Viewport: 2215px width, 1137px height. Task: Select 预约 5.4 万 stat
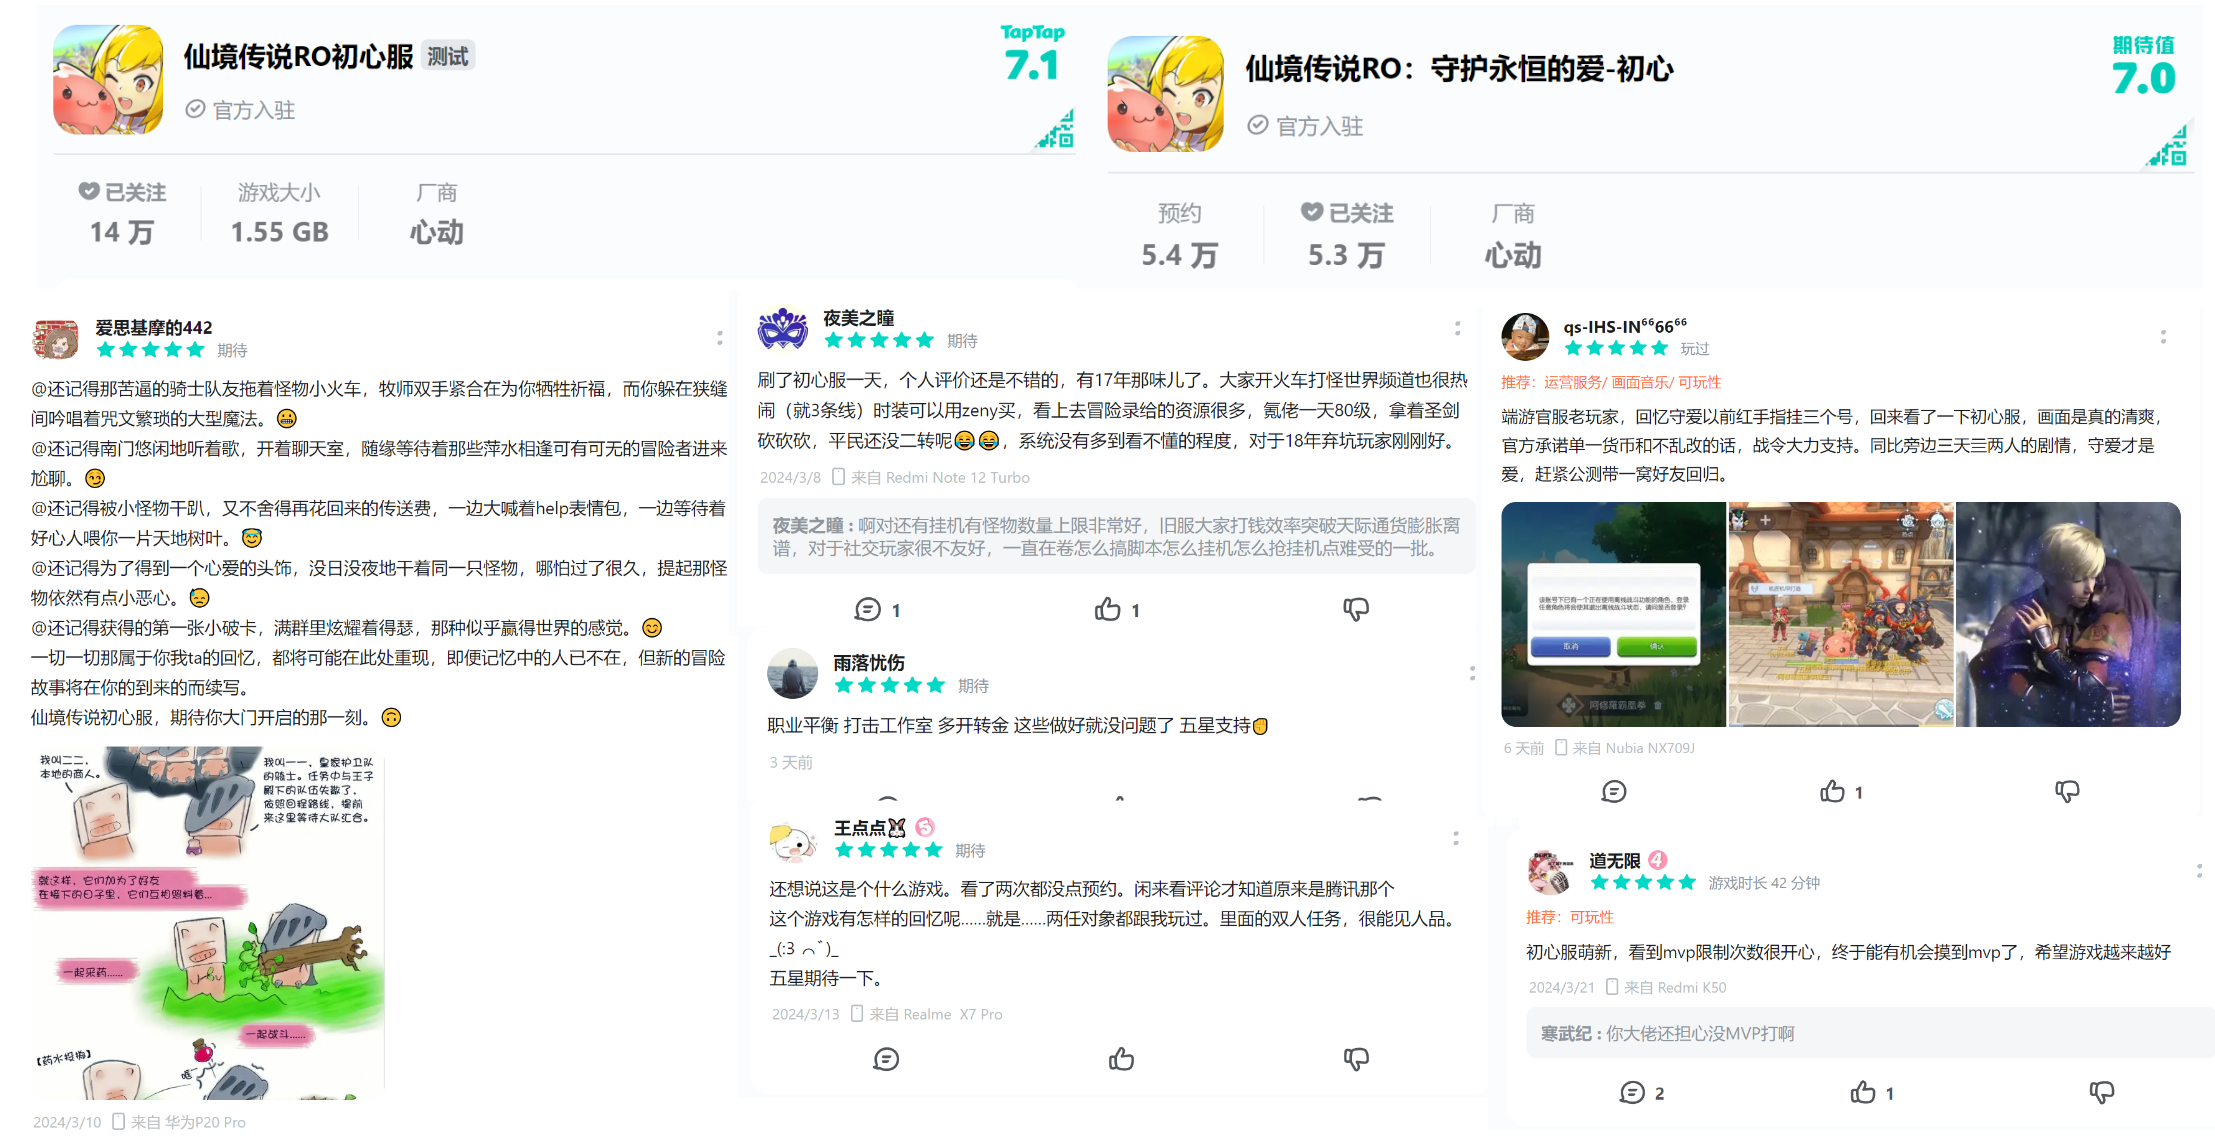coord(1180,235)
